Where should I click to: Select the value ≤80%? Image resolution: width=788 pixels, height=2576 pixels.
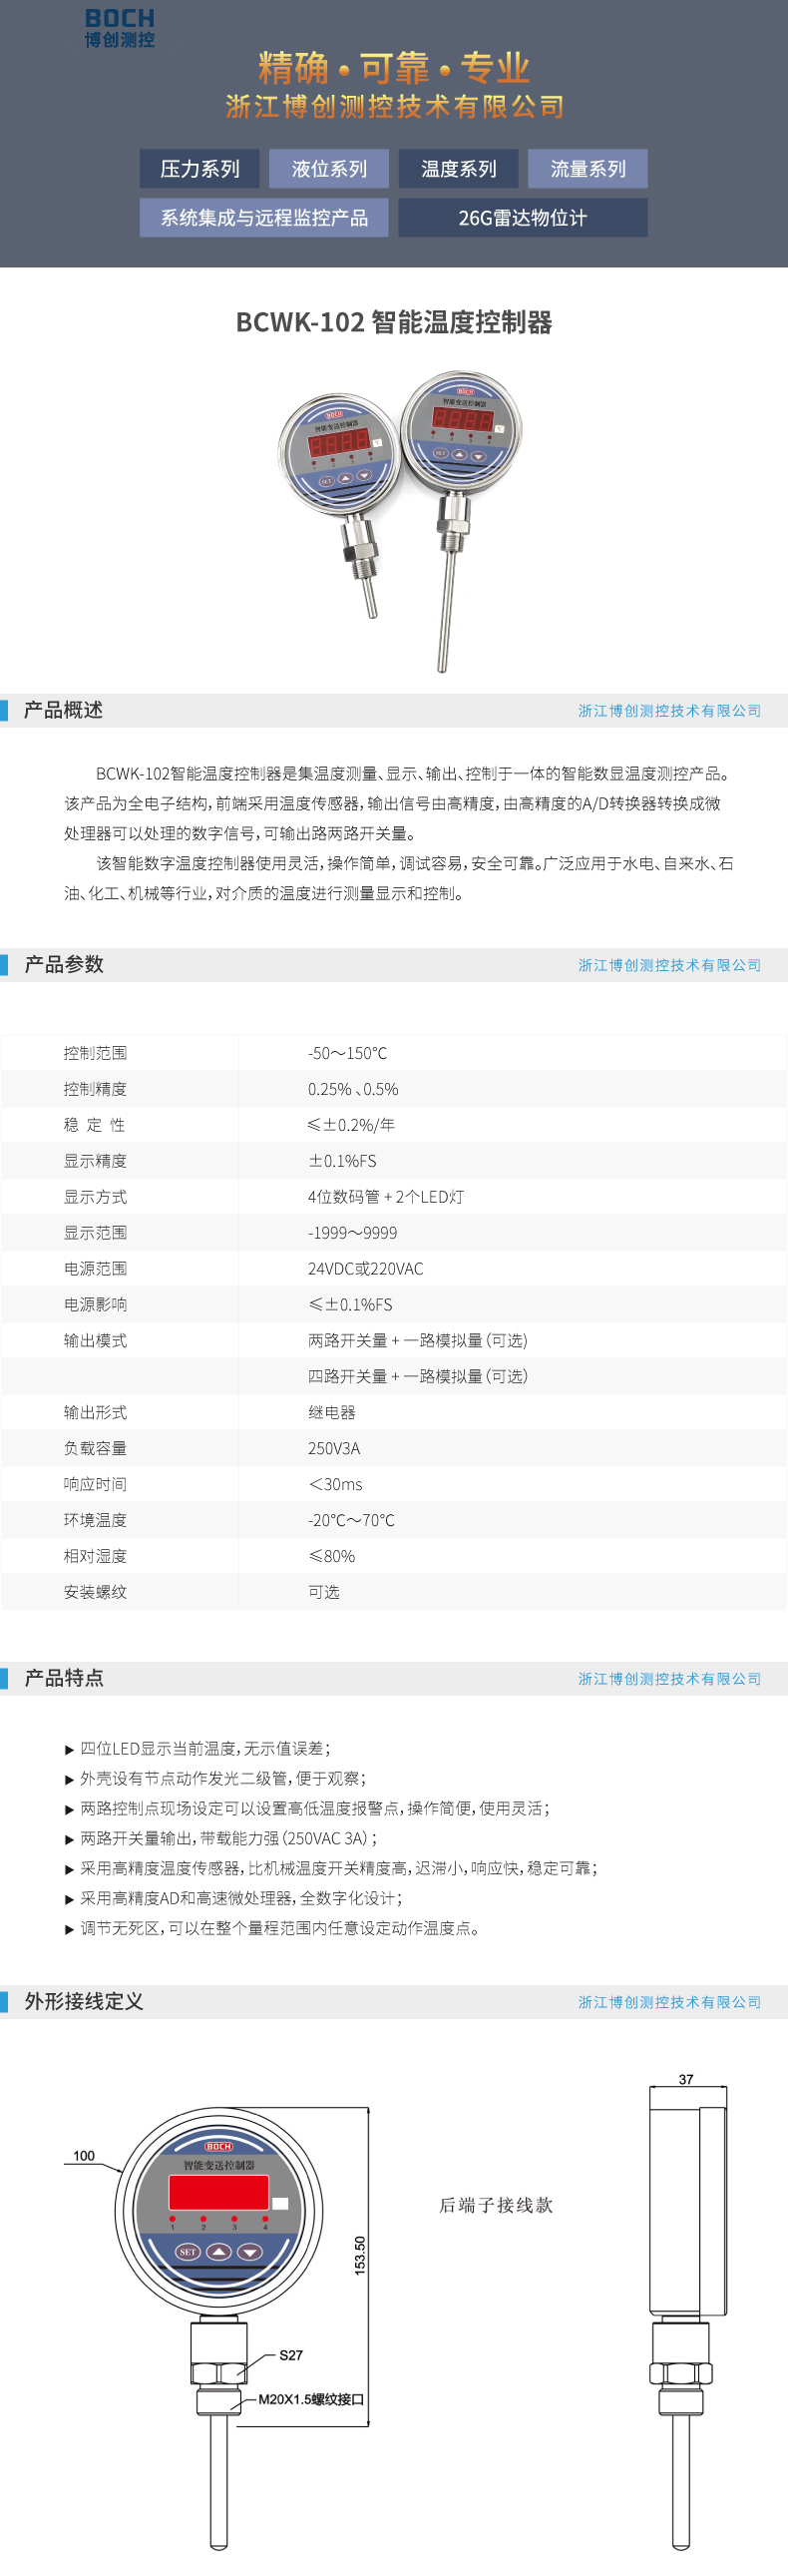click(x=331, y=1557)
